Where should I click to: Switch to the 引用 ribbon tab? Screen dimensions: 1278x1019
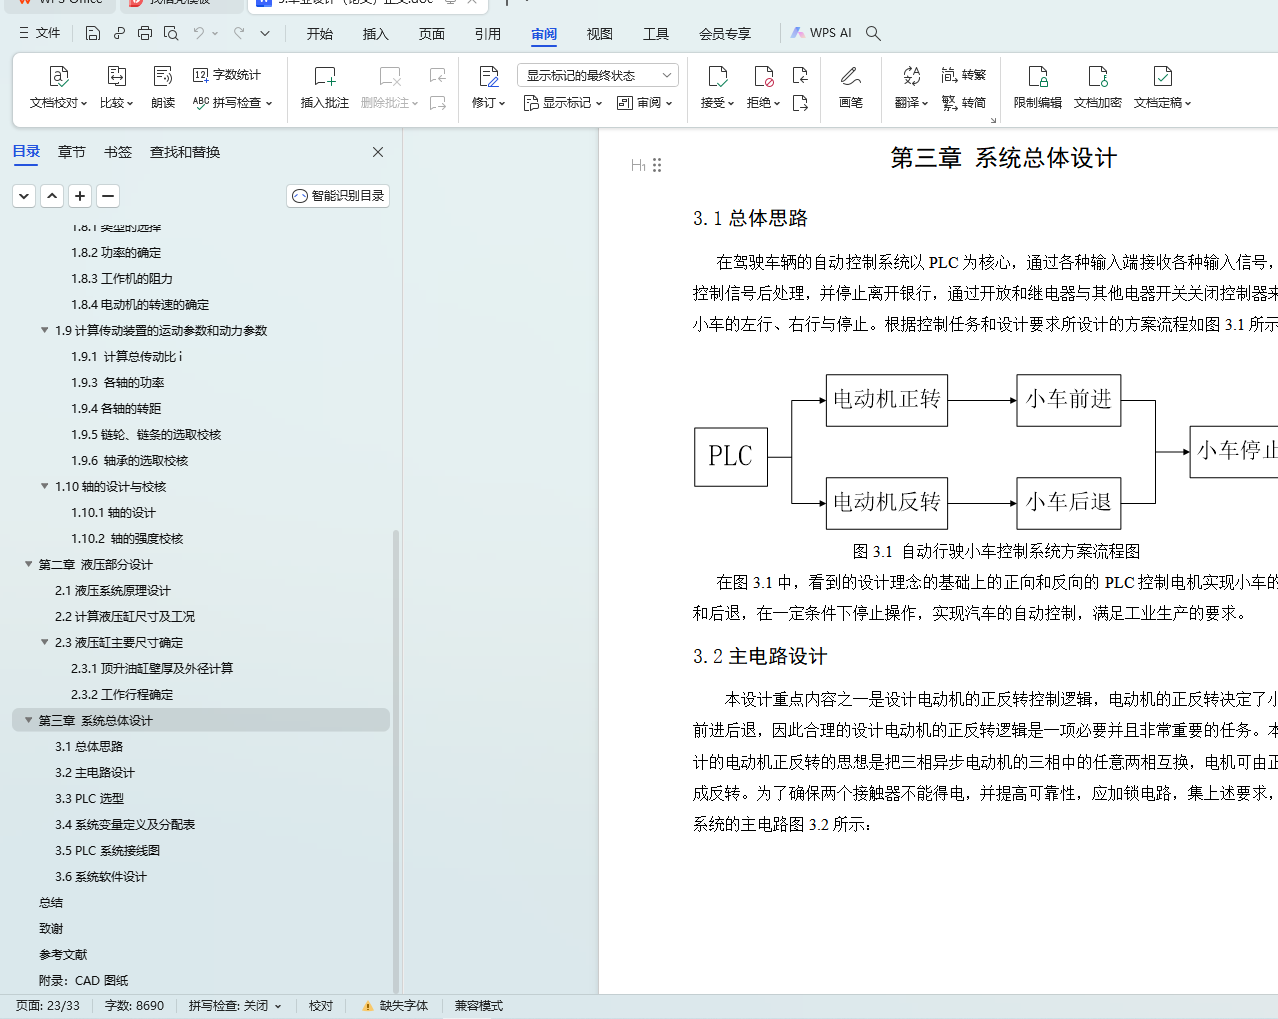tap(488, 34)
